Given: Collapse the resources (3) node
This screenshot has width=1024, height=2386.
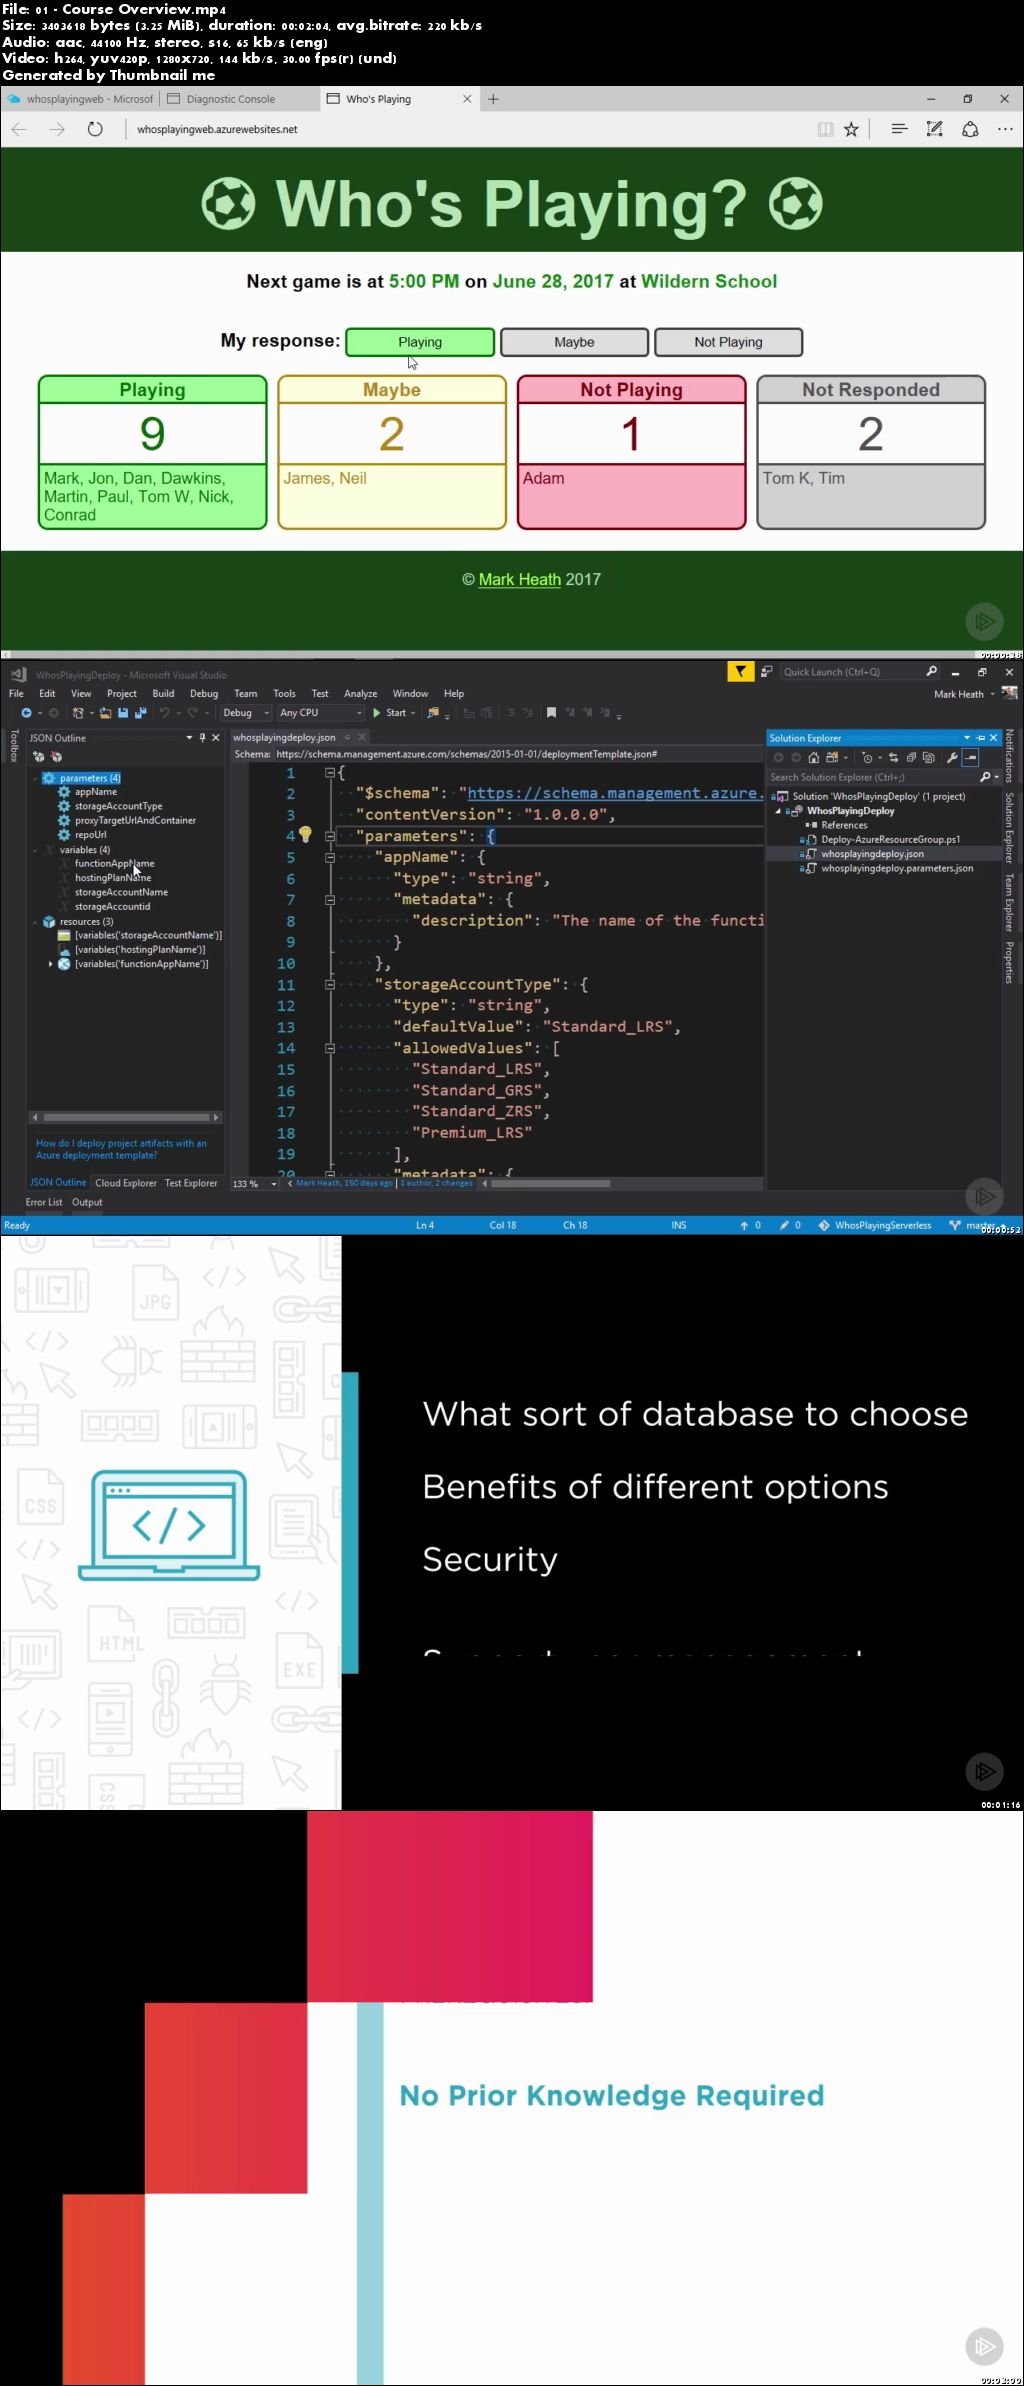Looking at the screenshot, I should [36, 922].
